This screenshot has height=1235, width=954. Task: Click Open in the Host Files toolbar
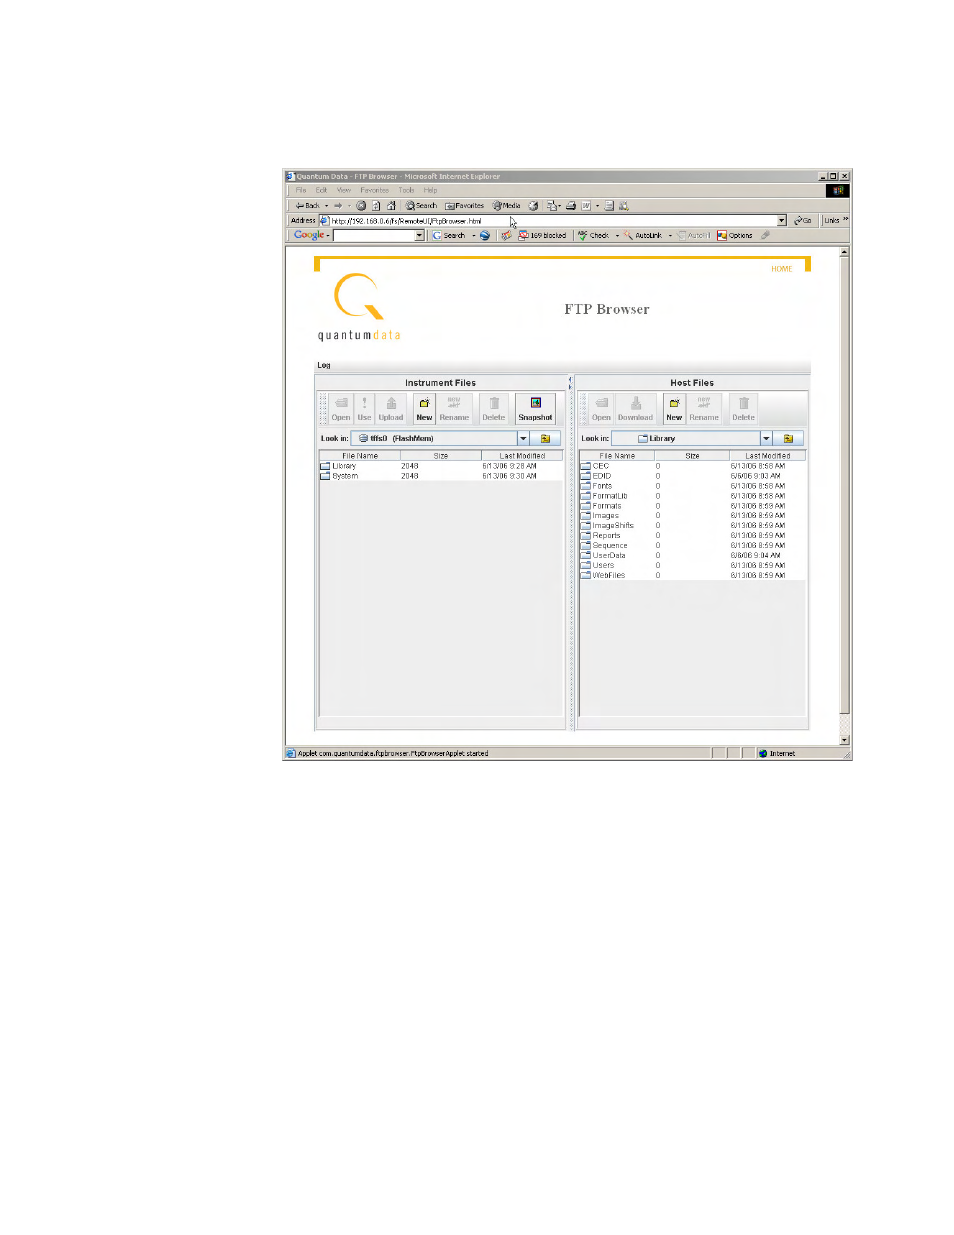tap(601, 408)
